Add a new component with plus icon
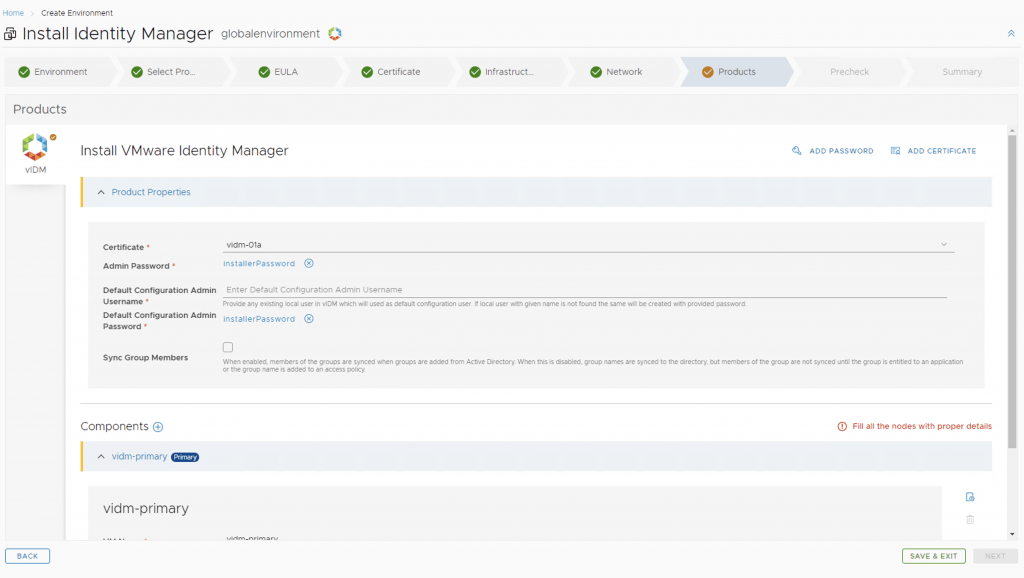Image resolution: width=1024 pixels, height=578 pixels. (158, 427)
